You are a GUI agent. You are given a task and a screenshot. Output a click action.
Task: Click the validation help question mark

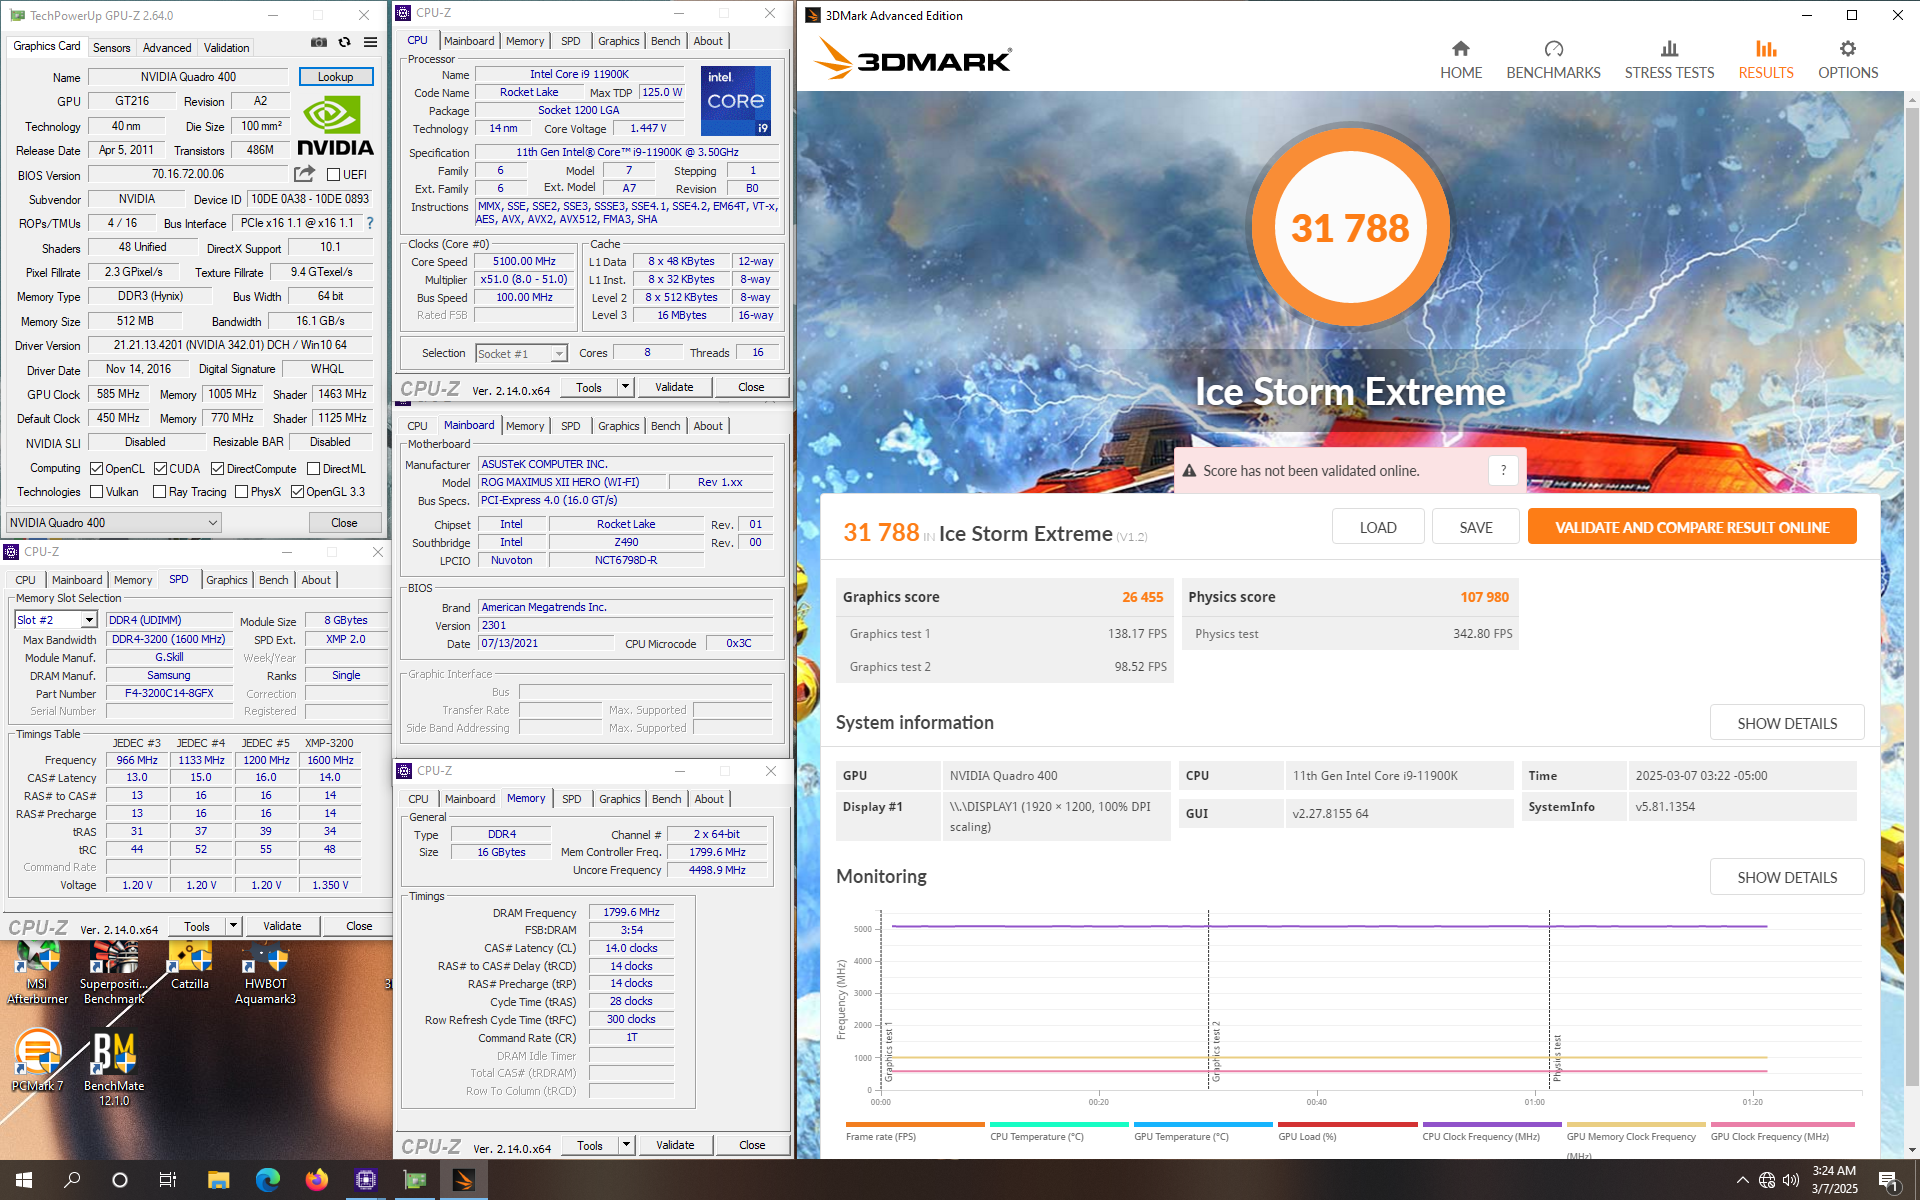tap(1503, 470)
